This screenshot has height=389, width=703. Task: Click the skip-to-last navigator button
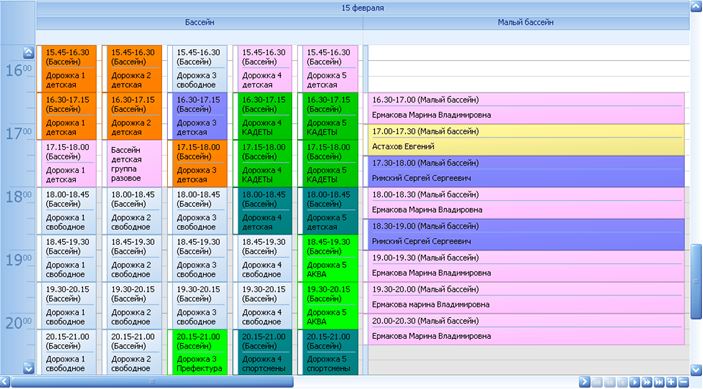tap(659, 382)
